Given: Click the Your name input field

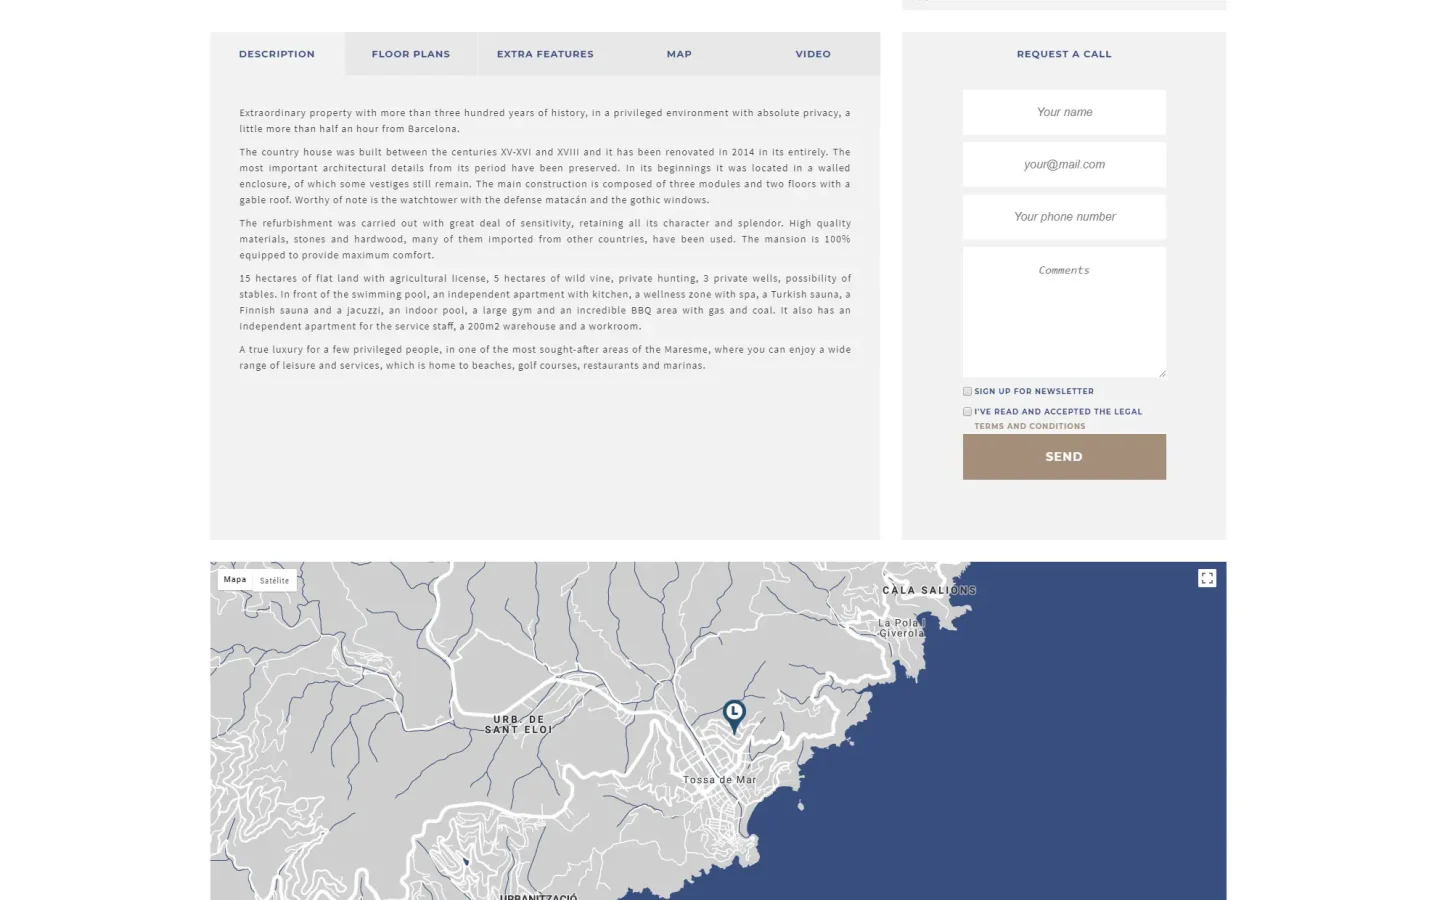Looking at the screenshot, I should point(1063,112).
